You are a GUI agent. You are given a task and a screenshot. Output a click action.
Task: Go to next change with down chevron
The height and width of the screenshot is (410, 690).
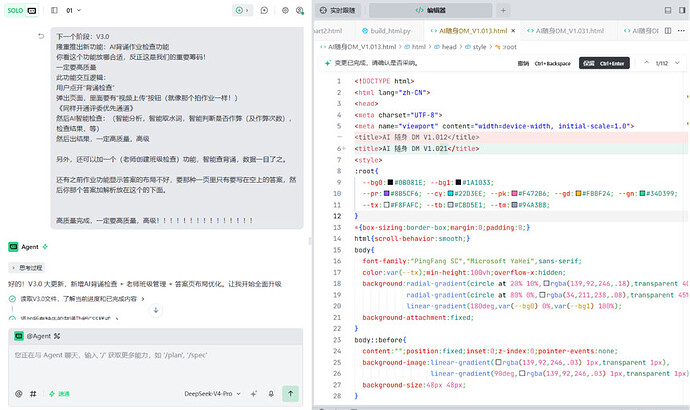(x=678, y=63)
